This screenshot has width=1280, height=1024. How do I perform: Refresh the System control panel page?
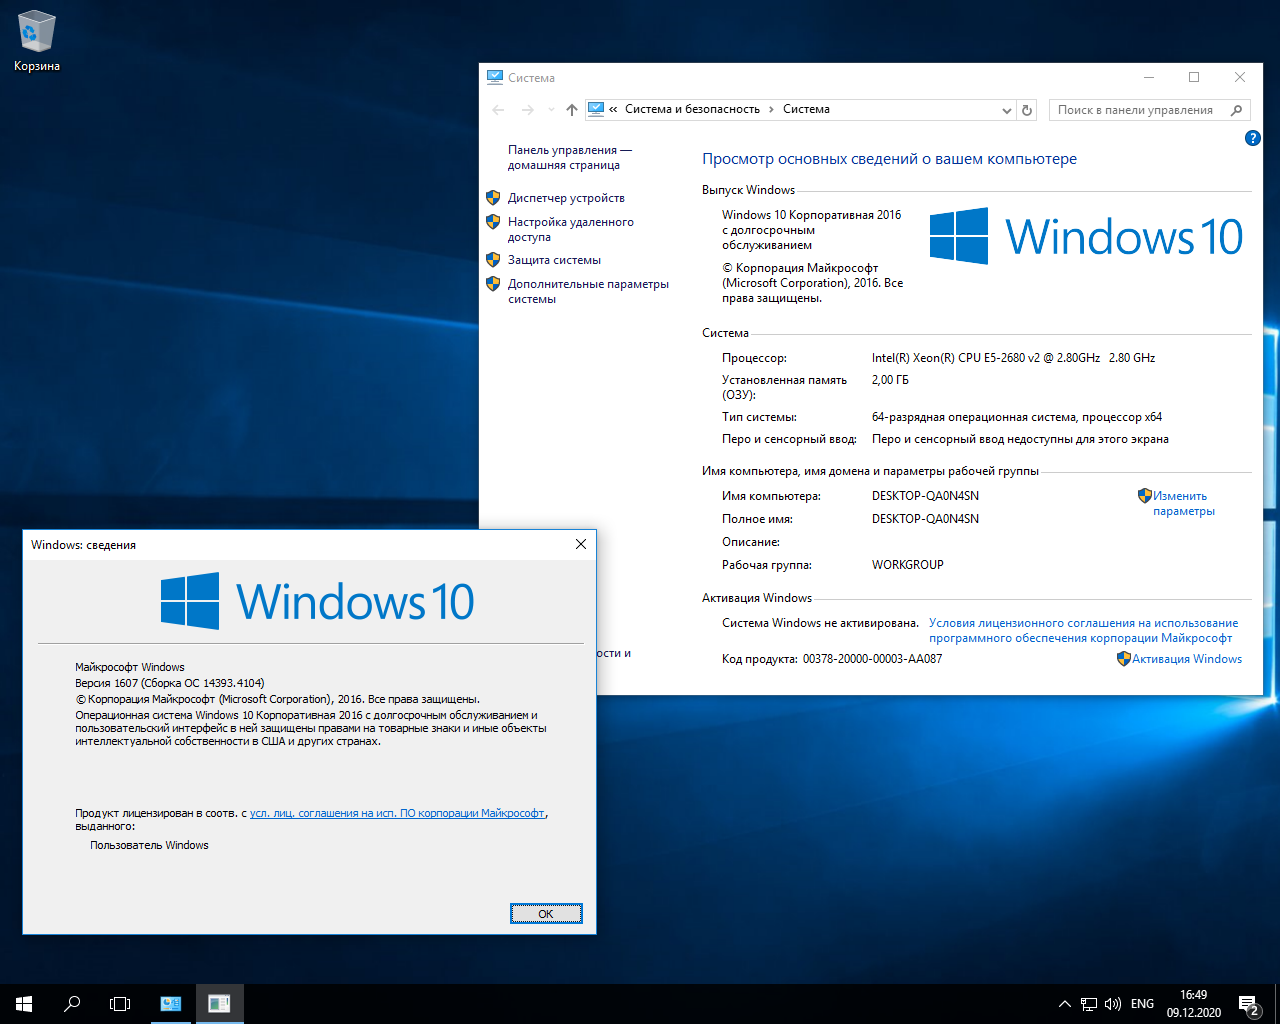[x=1027, y=110]
